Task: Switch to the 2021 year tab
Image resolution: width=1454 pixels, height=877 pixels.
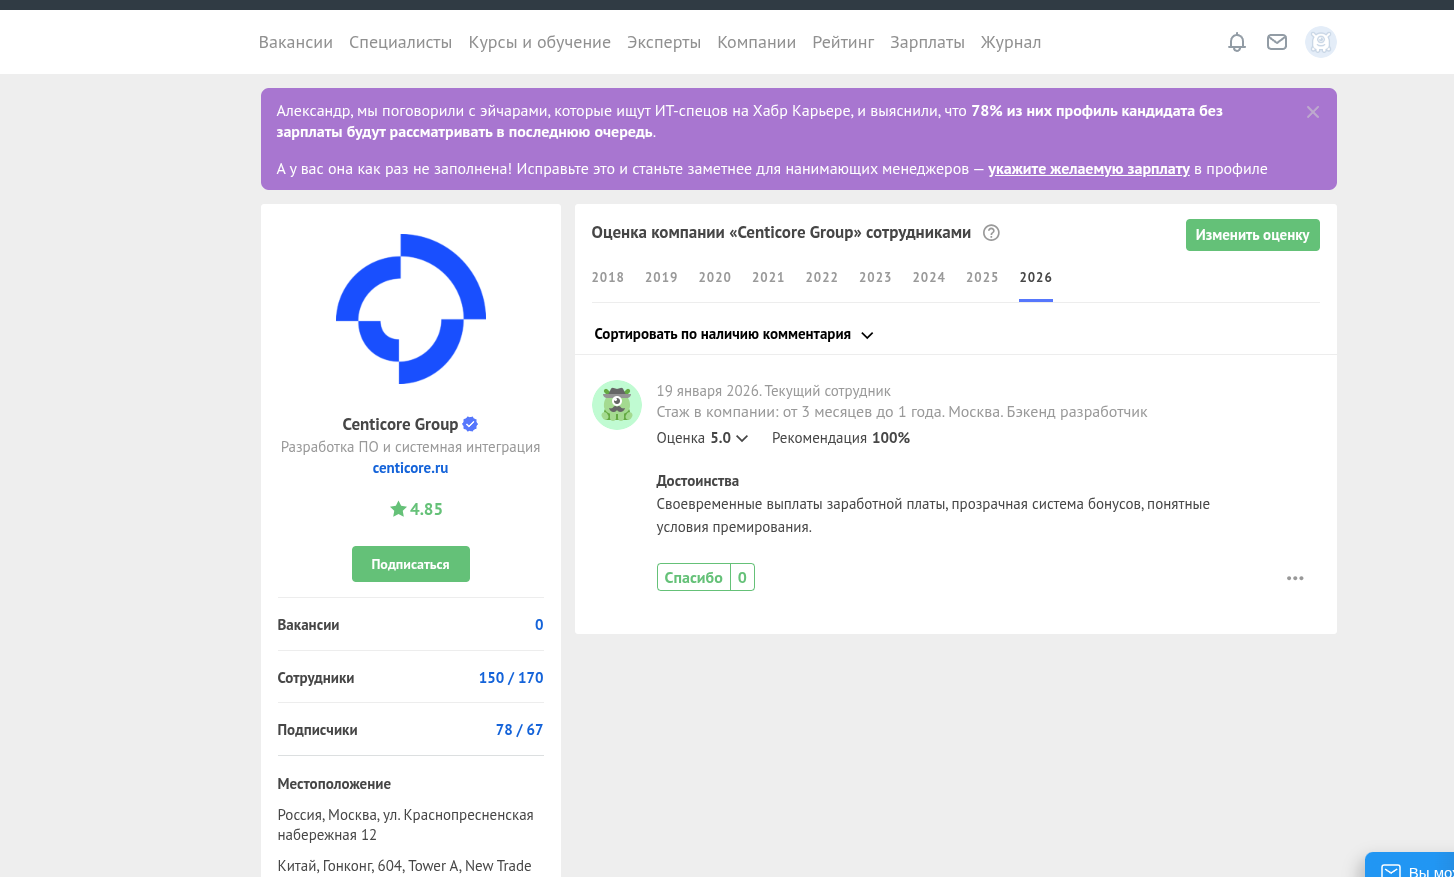Action: [x=768, y=277]
